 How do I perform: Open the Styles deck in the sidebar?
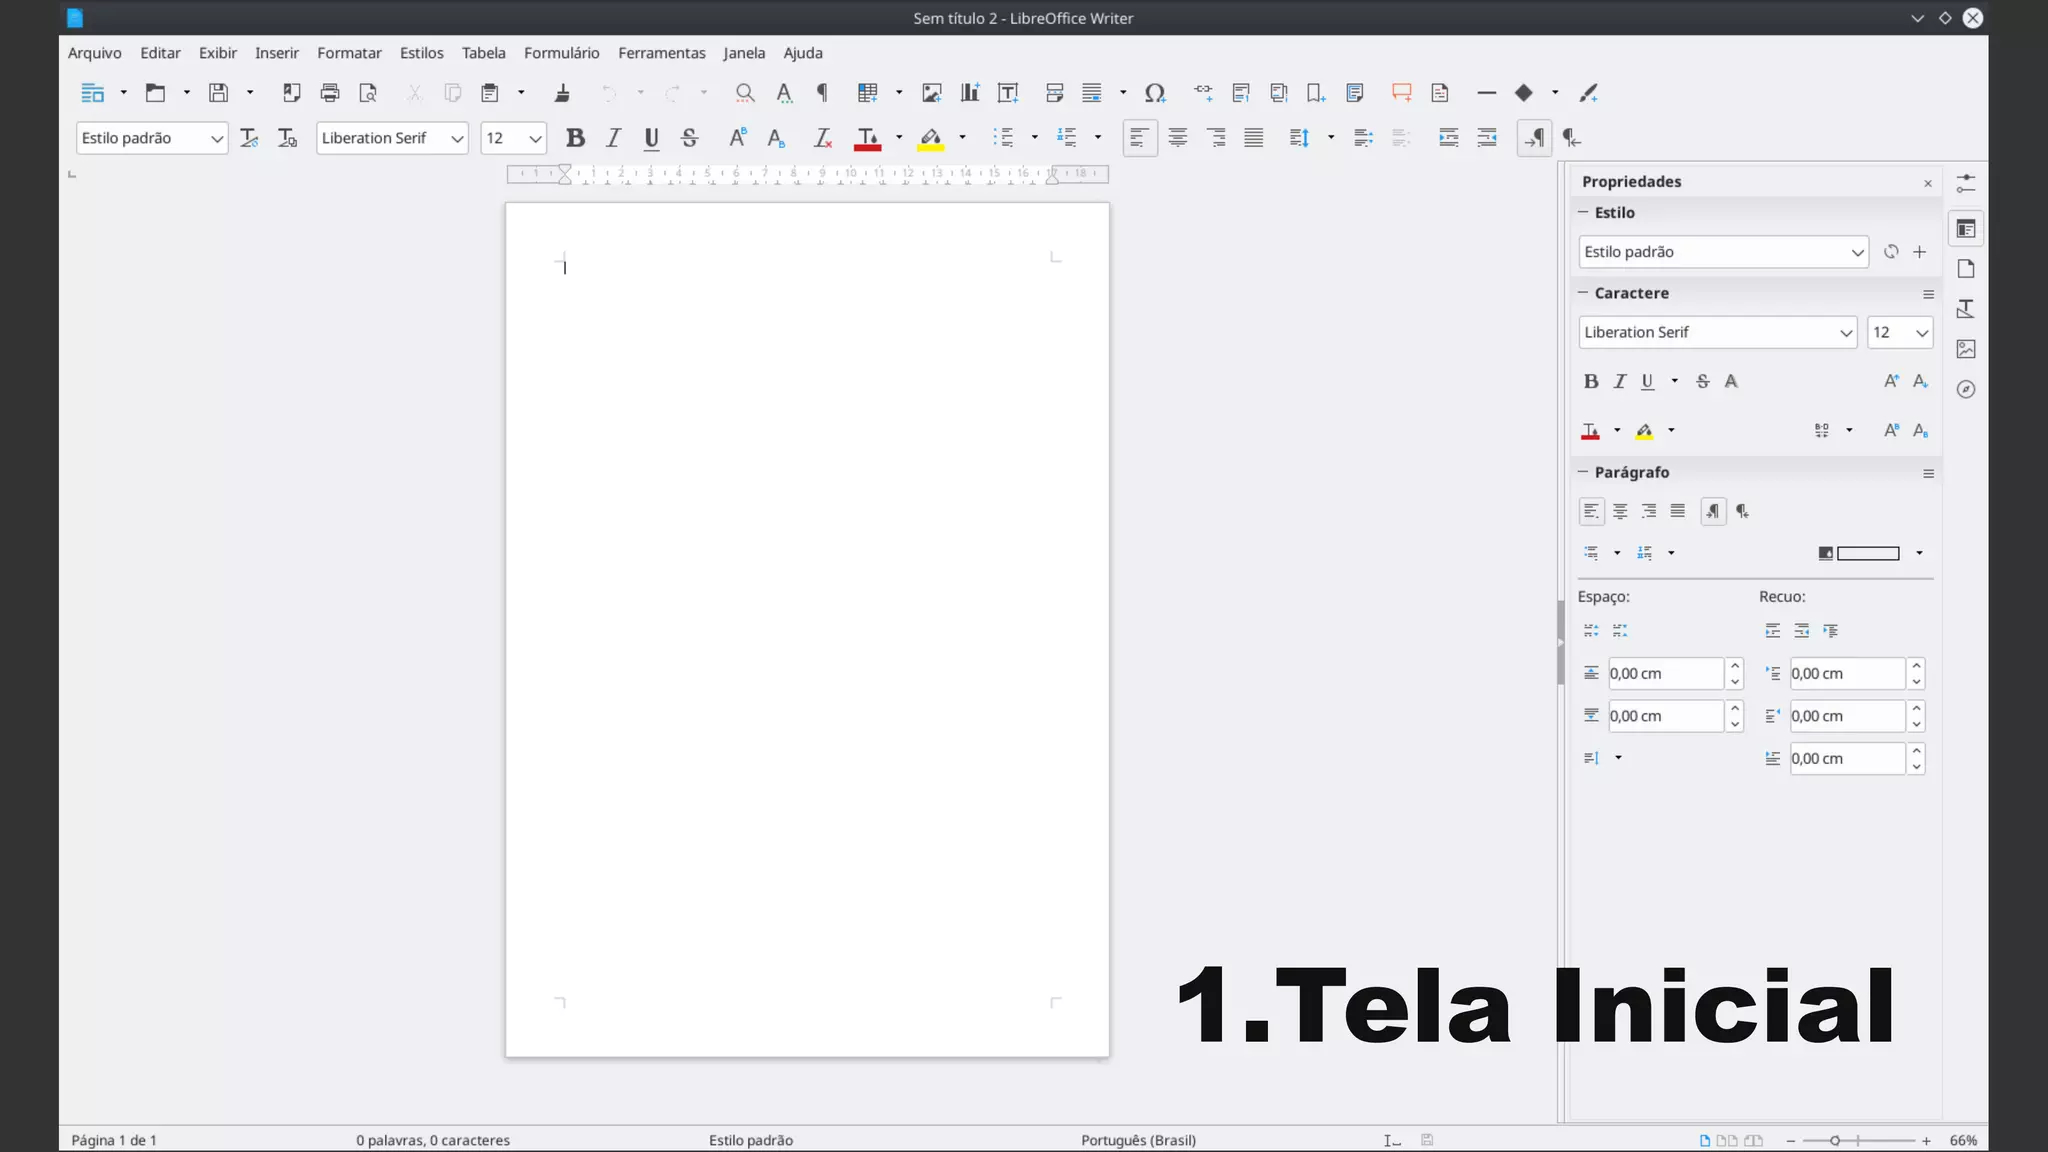point(1966,309)
